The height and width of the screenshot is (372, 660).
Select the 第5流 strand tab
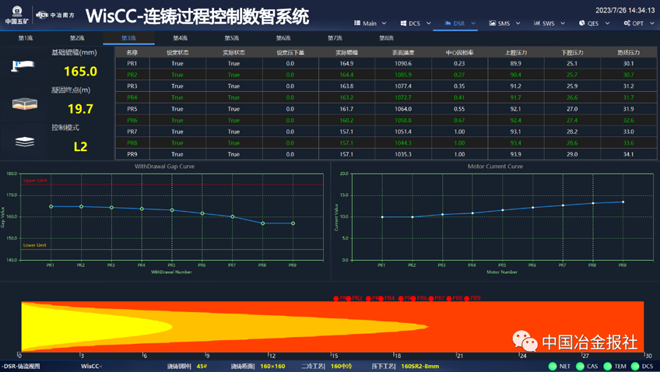click(232, 38)
